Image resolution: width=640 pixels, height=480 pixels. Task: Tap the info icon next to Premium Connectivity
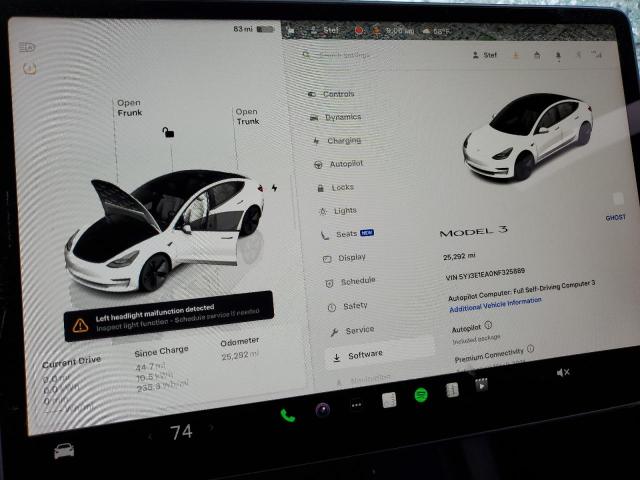530,349
